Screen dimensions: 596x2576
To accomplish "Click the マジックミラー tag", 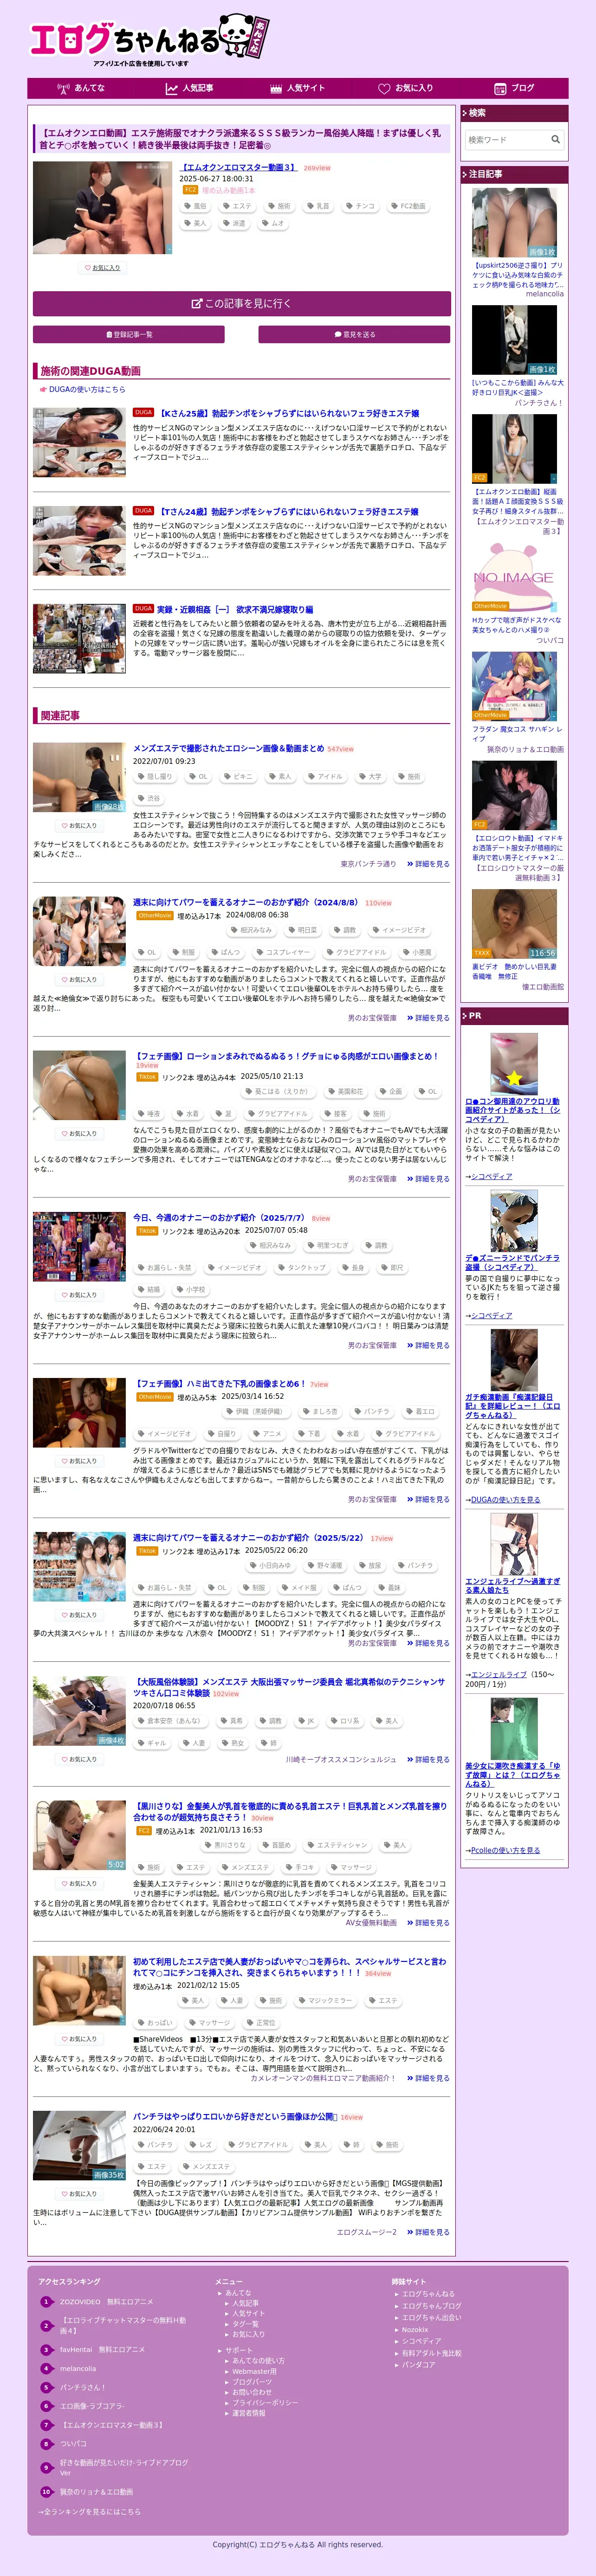I will pos(326,2001).
